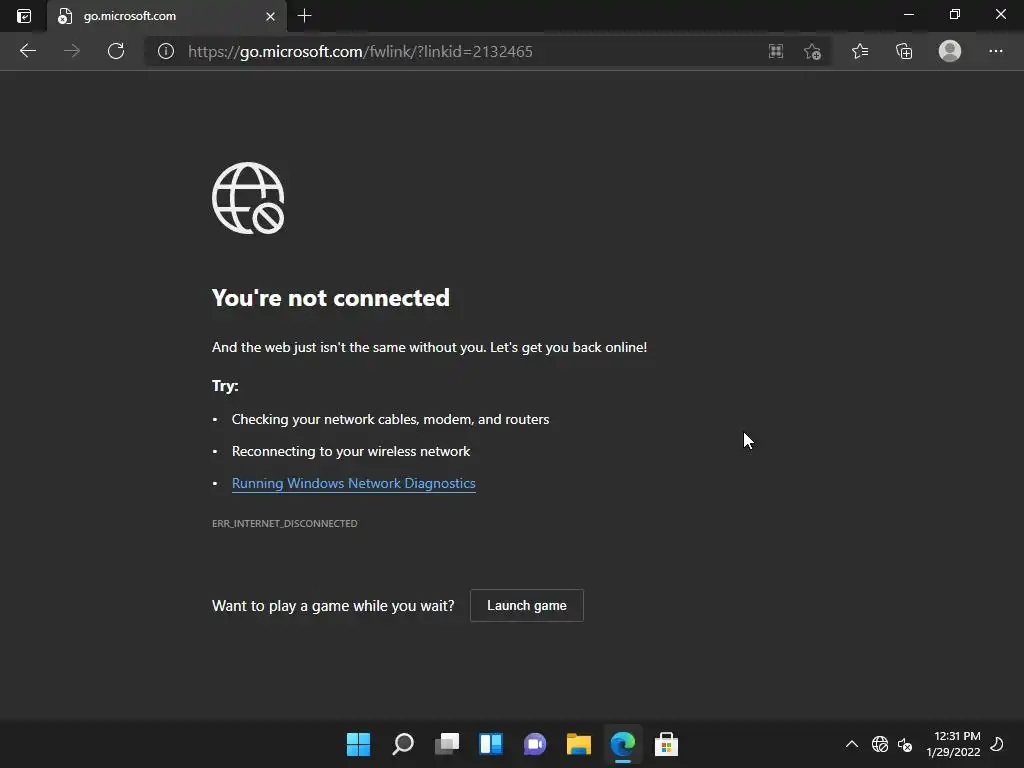The height and width of the screenshot is (768, 1024).
Task: Show hidden system tray icons
Action: pos(852,744)
